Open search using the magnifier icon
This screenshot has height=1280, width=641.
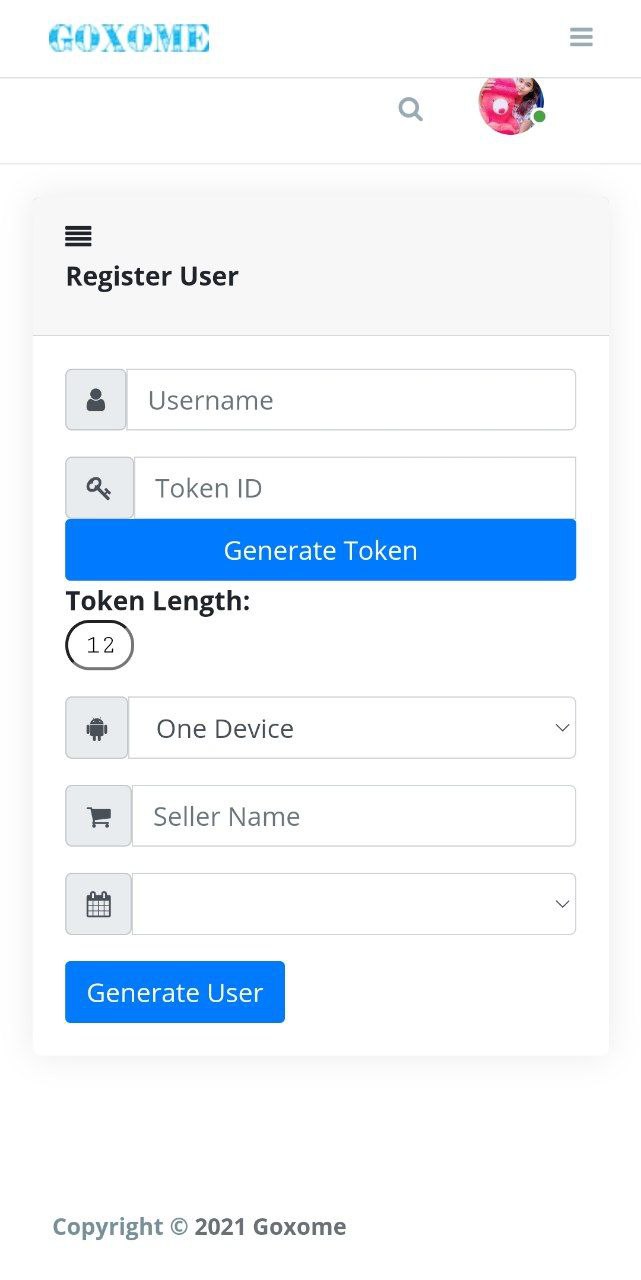[410, 109]
